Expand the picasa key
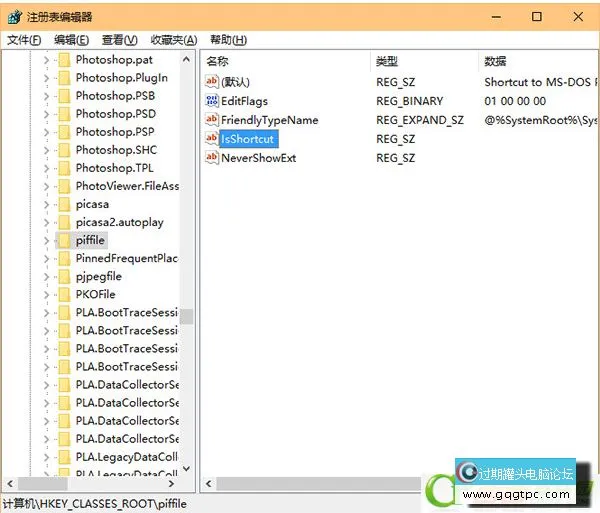This screenshot has width=600, height=513. pos(46,205)
